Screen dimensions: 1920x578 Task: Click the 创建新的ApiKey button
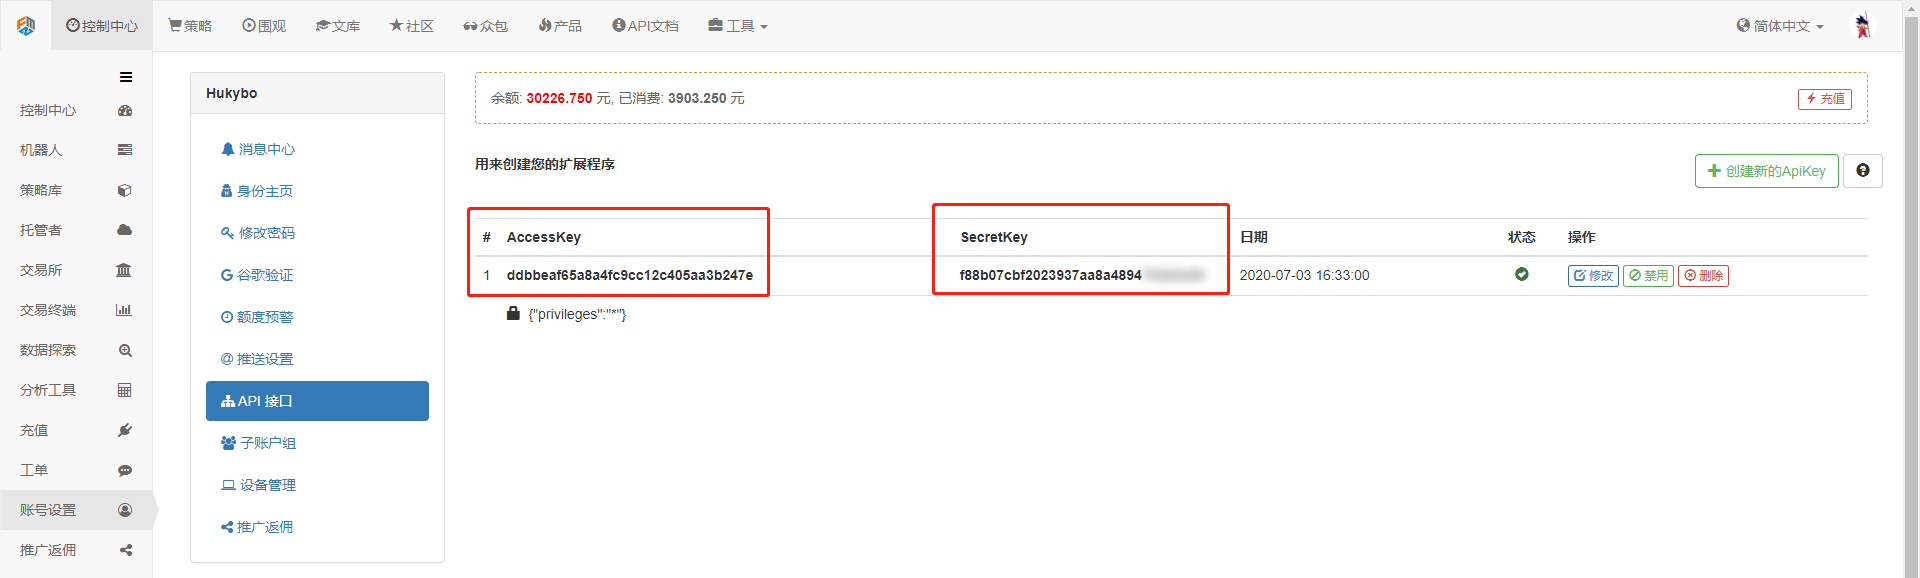(1766, 171)
